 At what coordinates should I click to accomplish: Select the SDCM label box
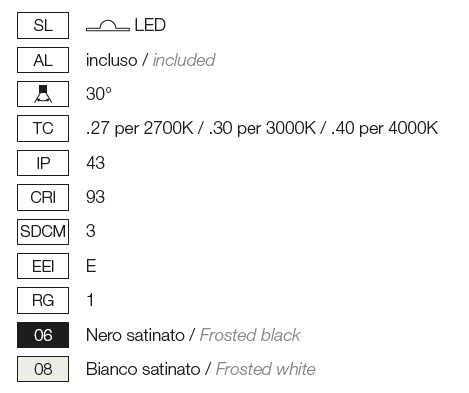coord(43,232)
